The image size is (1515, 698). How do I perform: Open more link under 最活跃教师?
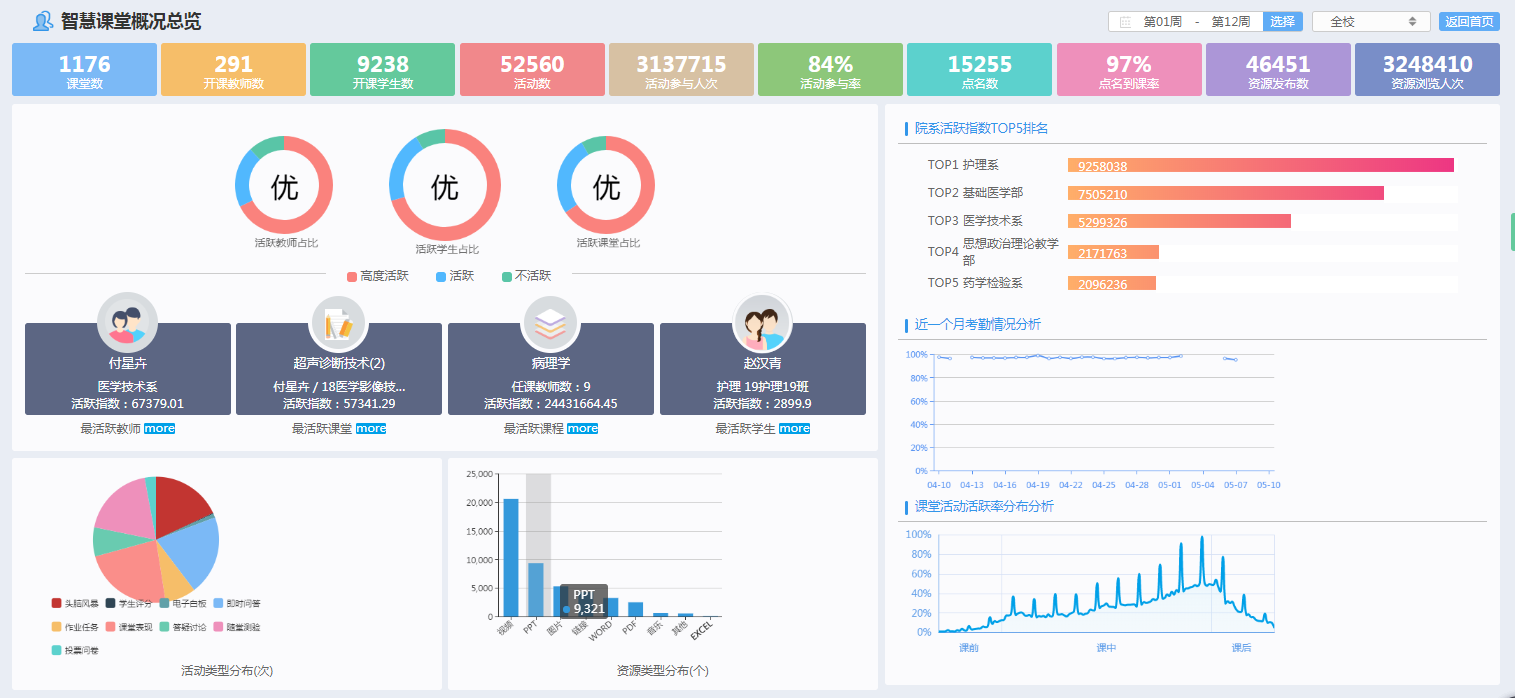tap(159, 429)
